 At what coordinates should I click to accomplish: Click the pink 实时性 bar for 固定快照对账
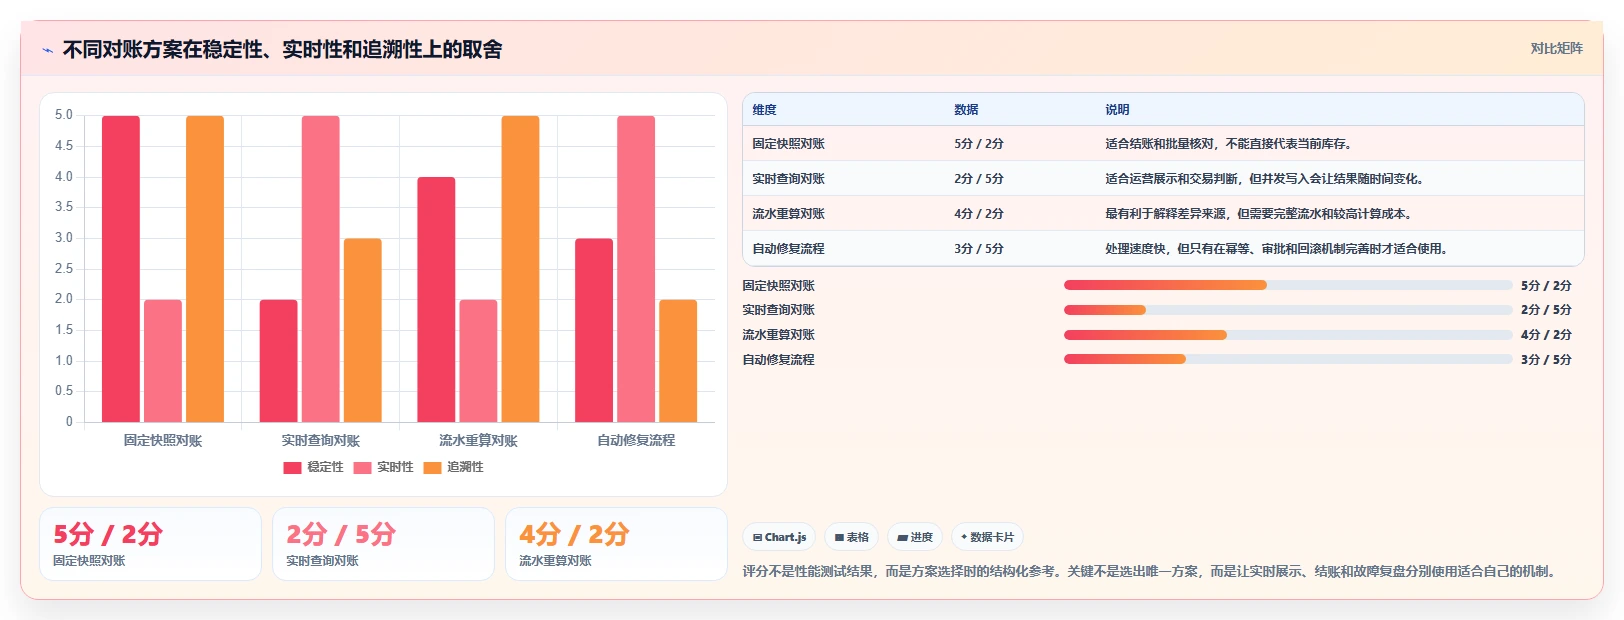[x=163, y=361]
